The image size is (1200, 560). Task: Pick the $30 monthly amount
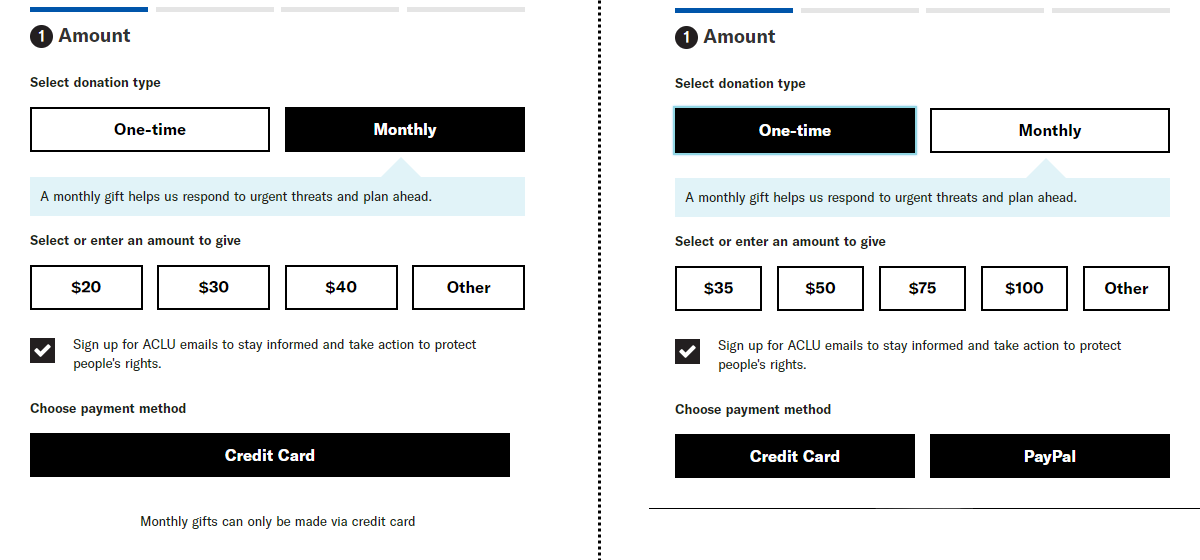[x=213, y=288]
